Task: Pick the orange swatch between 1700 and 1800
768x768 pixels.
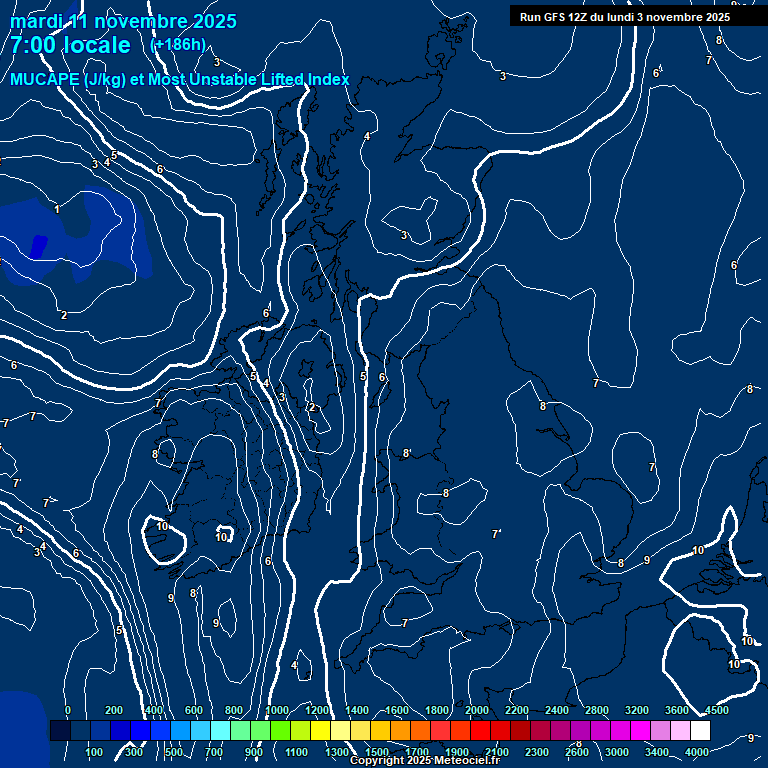Action: click(x=420, y=730)
